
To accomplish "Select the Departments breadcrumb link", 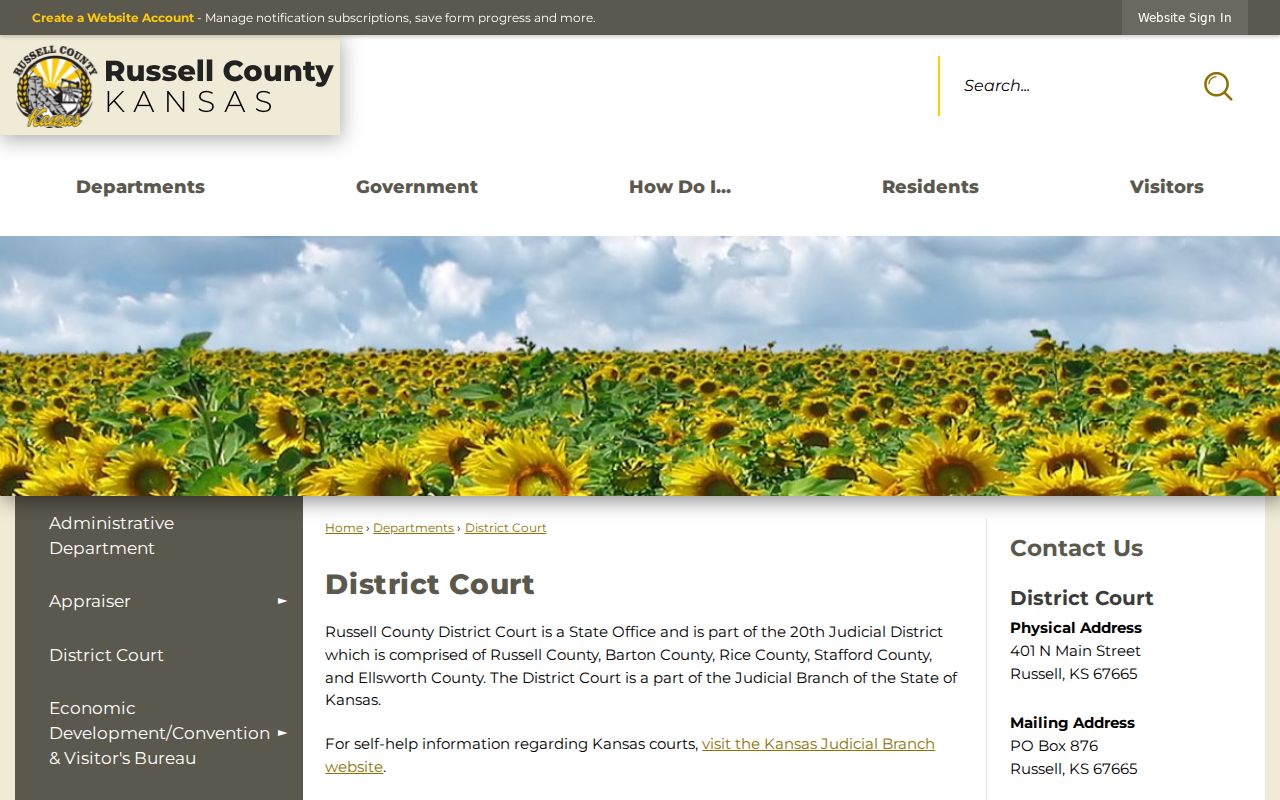I will (x=413, y=528).
